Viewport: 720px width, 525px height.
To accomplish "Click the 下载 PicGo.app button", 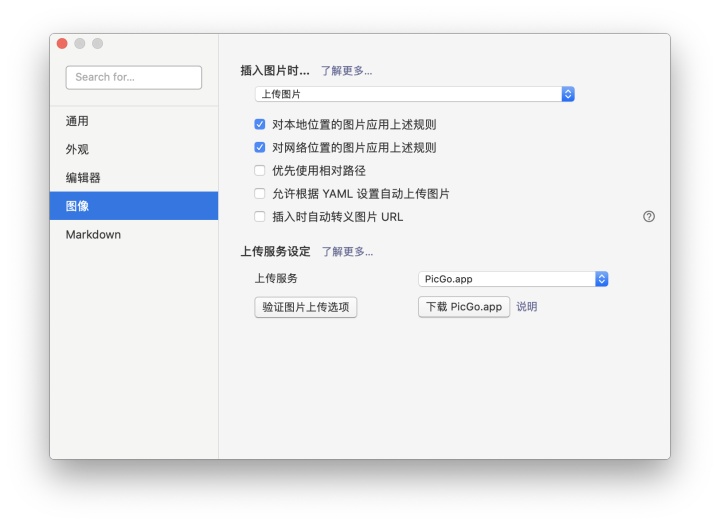I will pyautogui.click(x=464, y=307).
